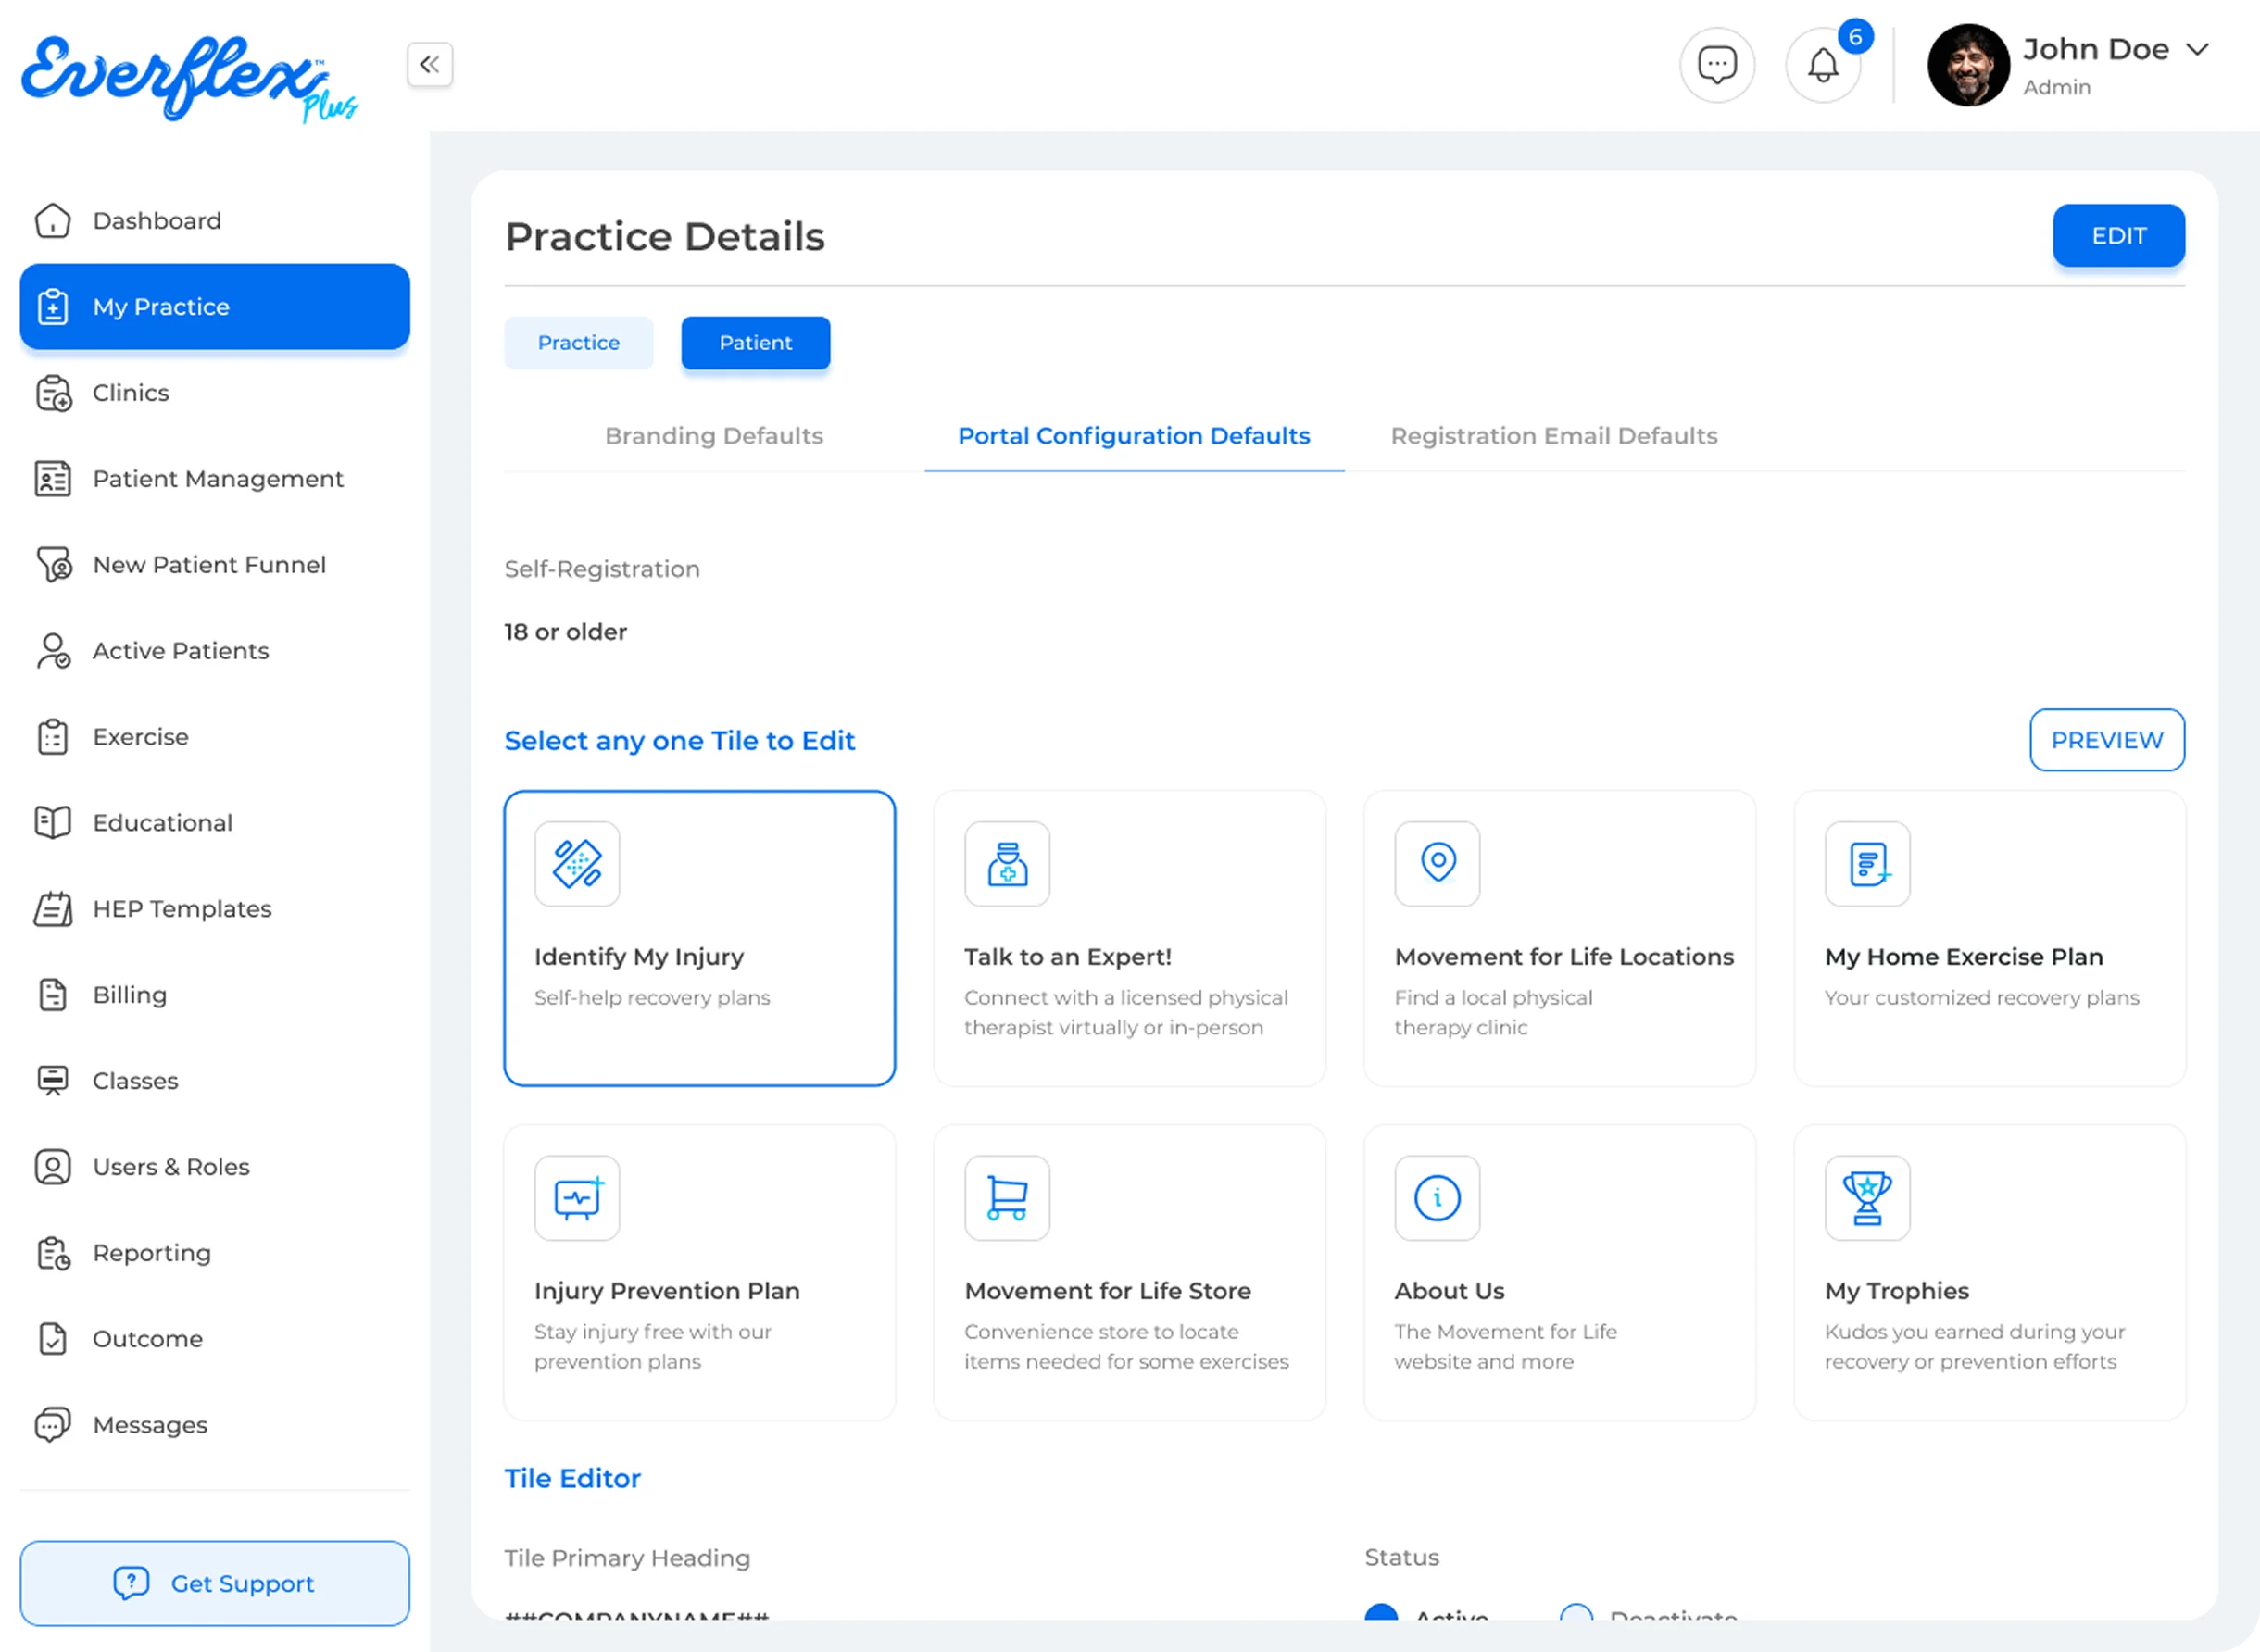
Task: Open the chat messages icon in header
Action: [x=1717, y=65]
